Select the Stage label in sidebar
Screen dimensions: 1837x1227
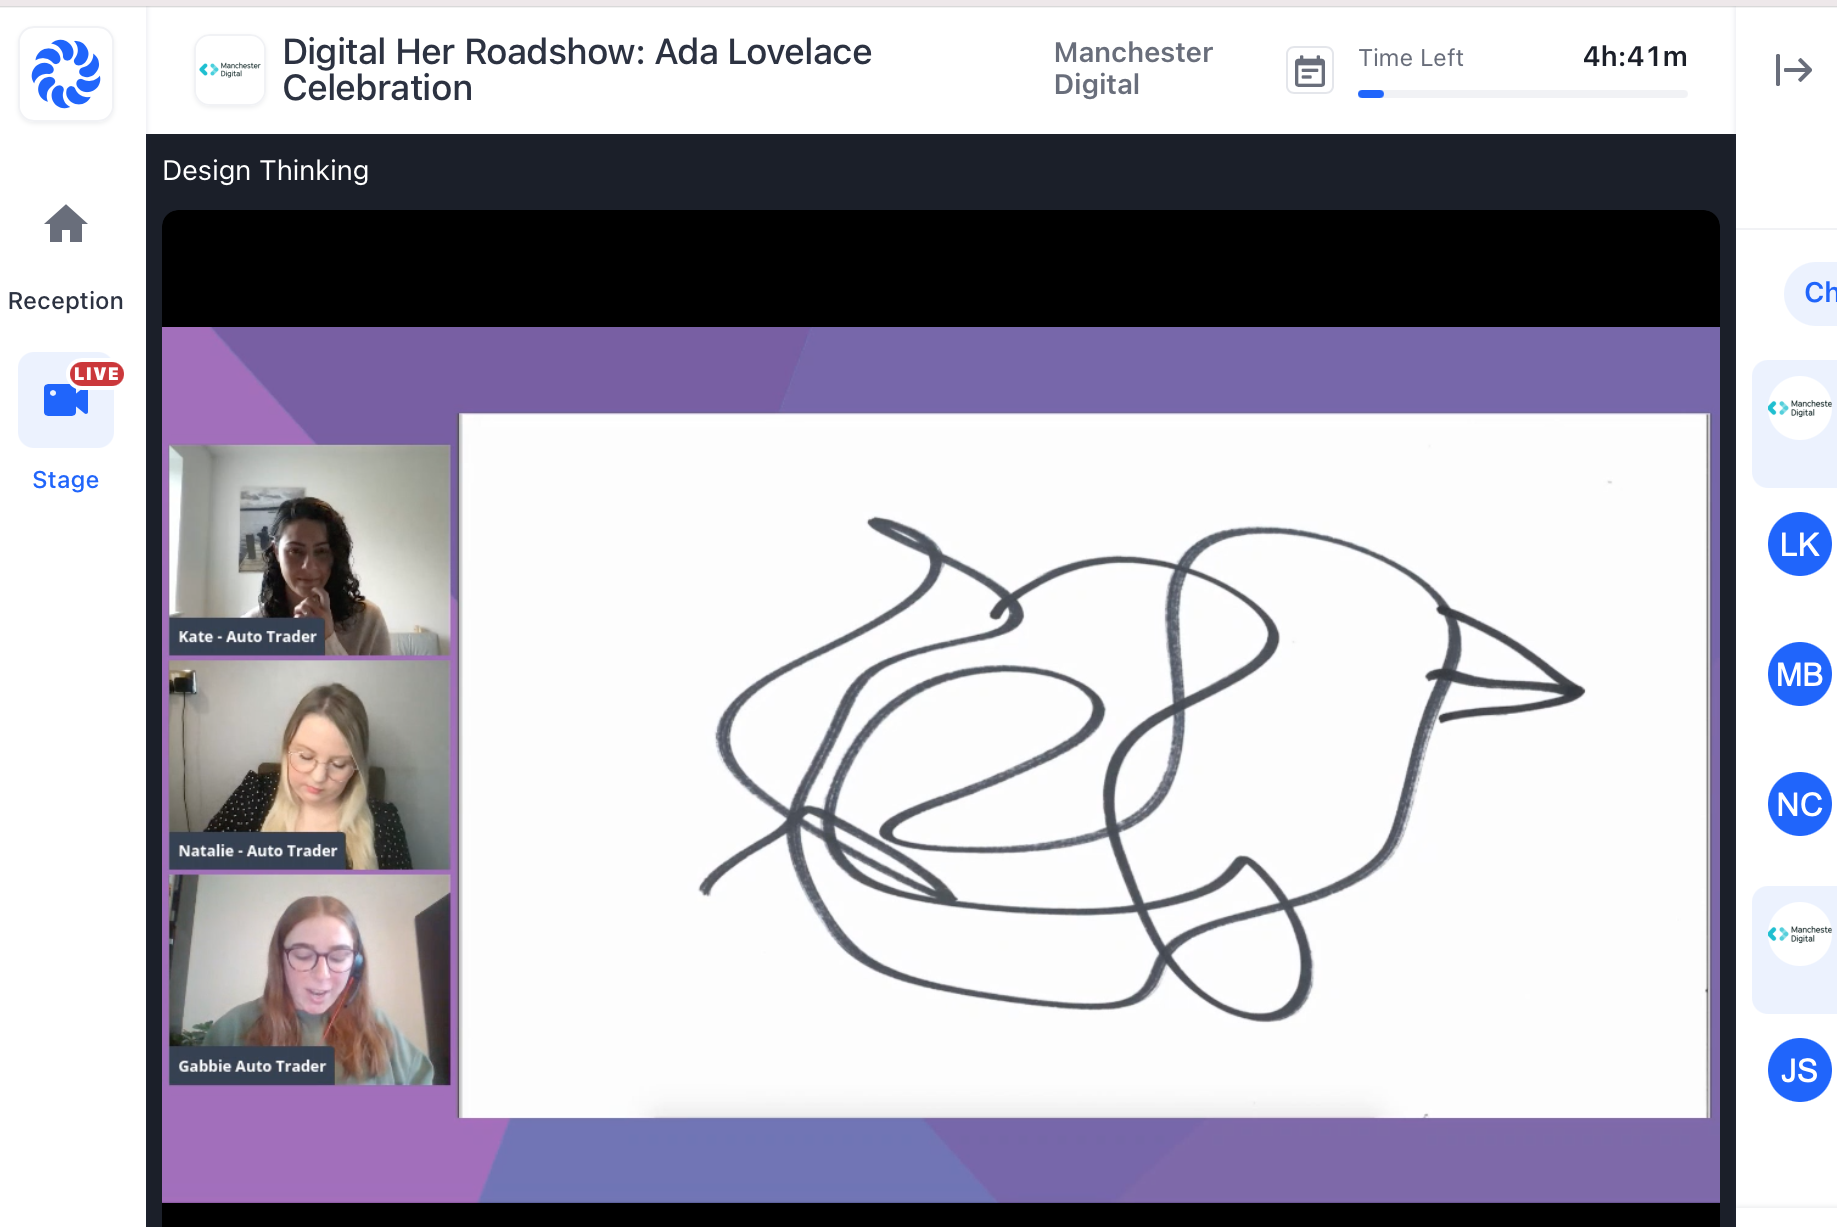tap(66, 480)
